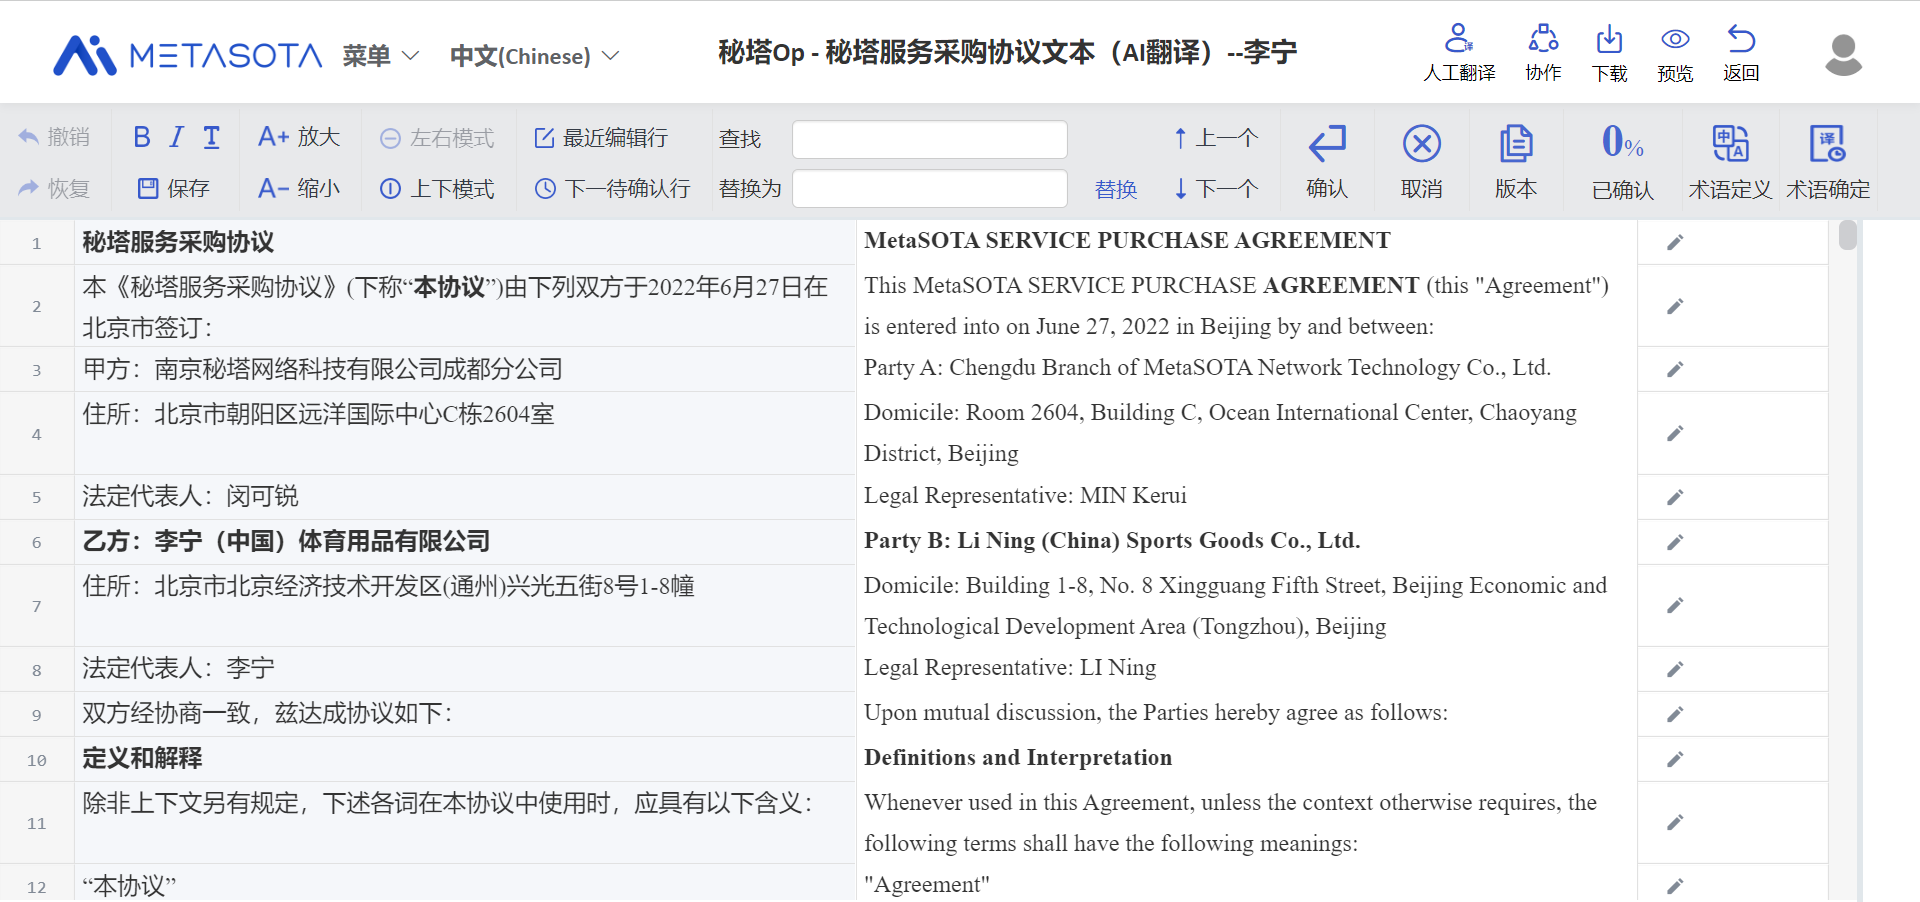Screen dimensions: 1920x902
Task: Focus the 查找 search field
Action: click(x=929, y=139)
